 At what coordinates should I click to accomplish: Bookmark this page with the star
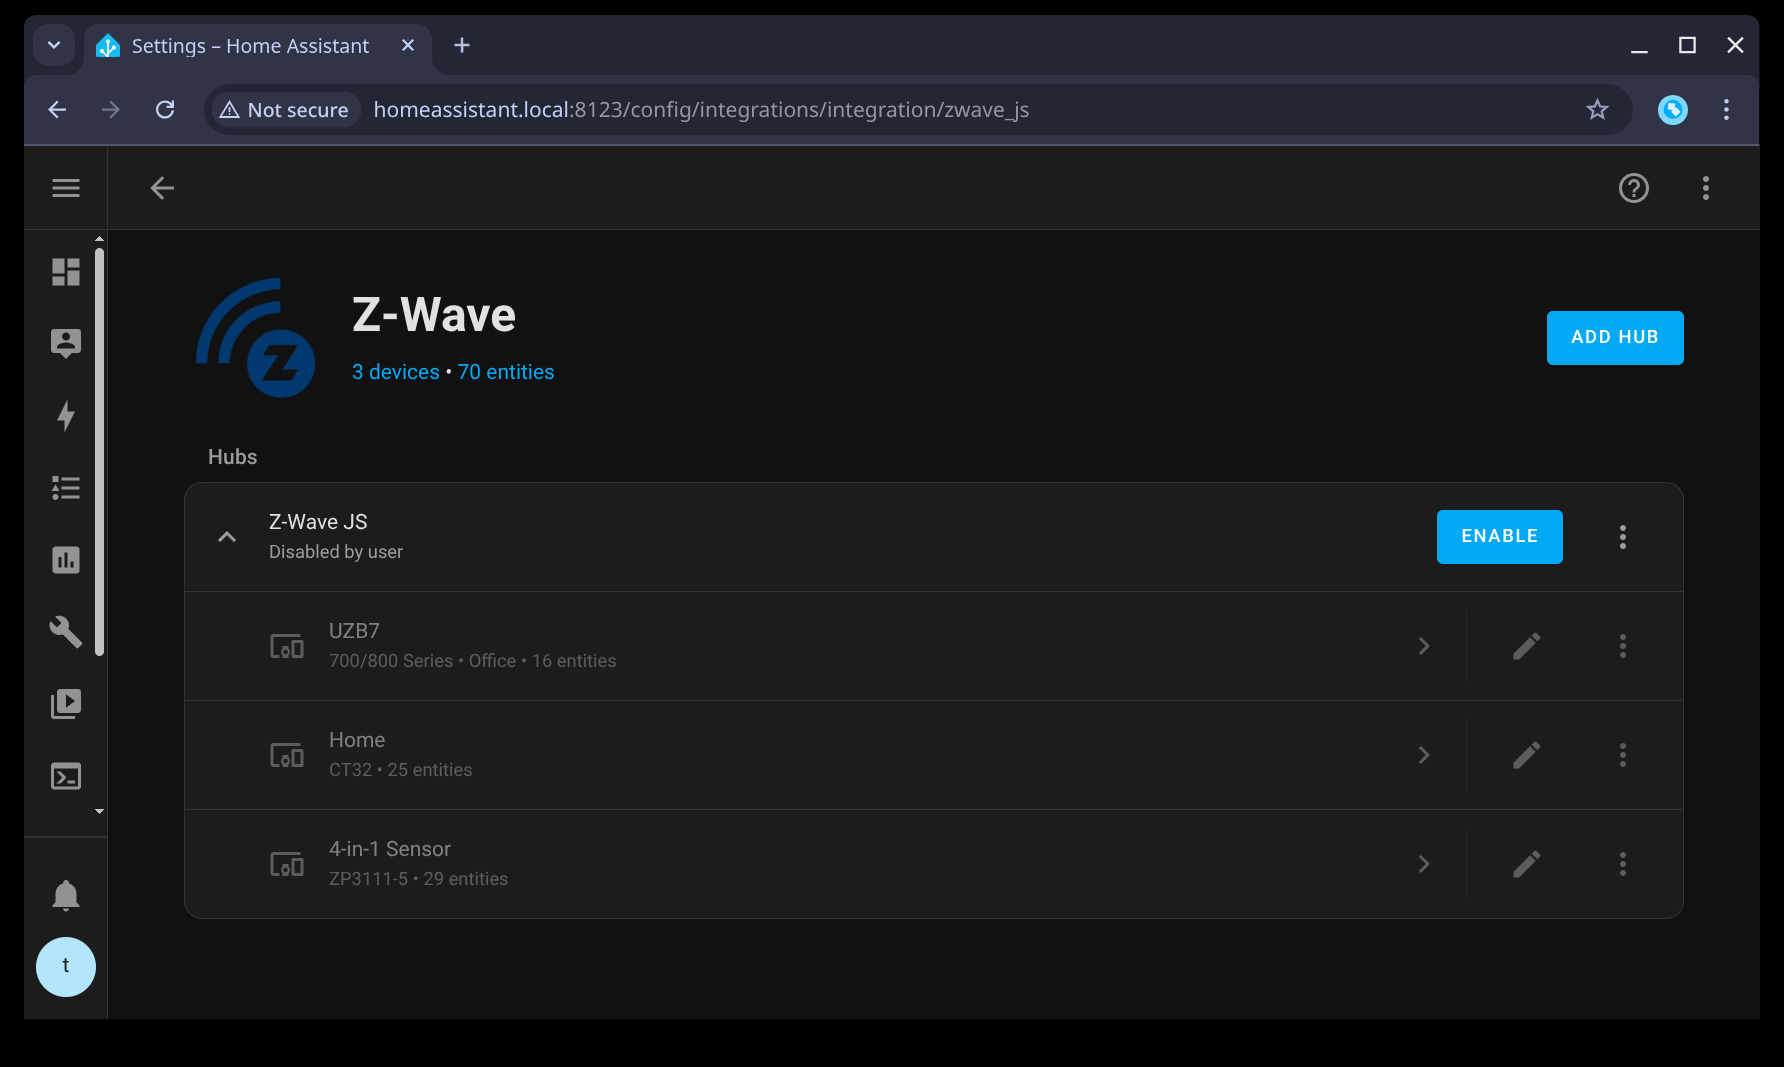click(1597, 109)
